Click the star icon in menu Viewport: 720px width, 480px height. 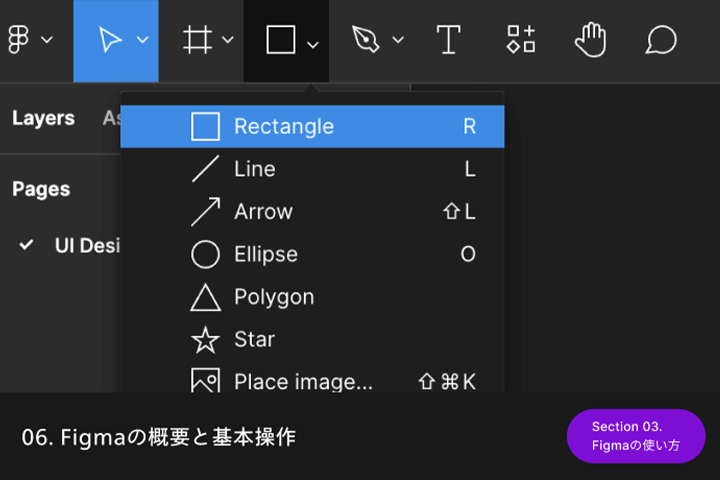(205, 340)
